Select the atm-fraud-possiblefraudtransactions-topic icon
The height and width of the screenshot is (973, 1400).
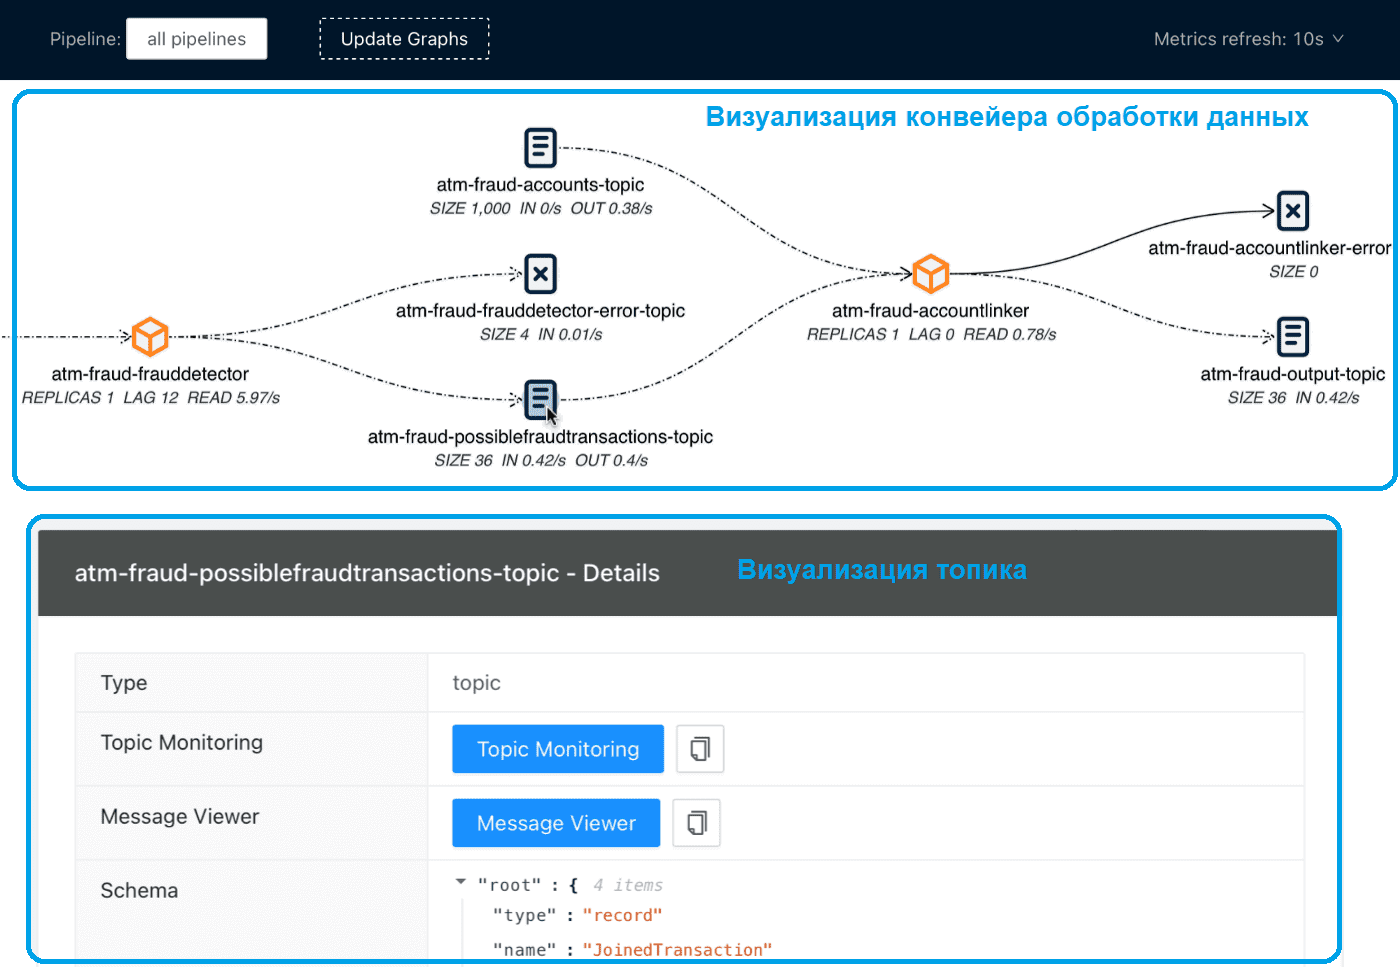point(540,399)
